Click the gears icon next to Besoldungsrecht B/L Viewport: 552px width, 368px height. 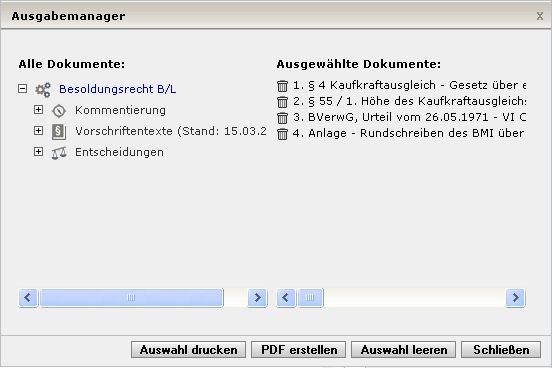coord(43,90)
